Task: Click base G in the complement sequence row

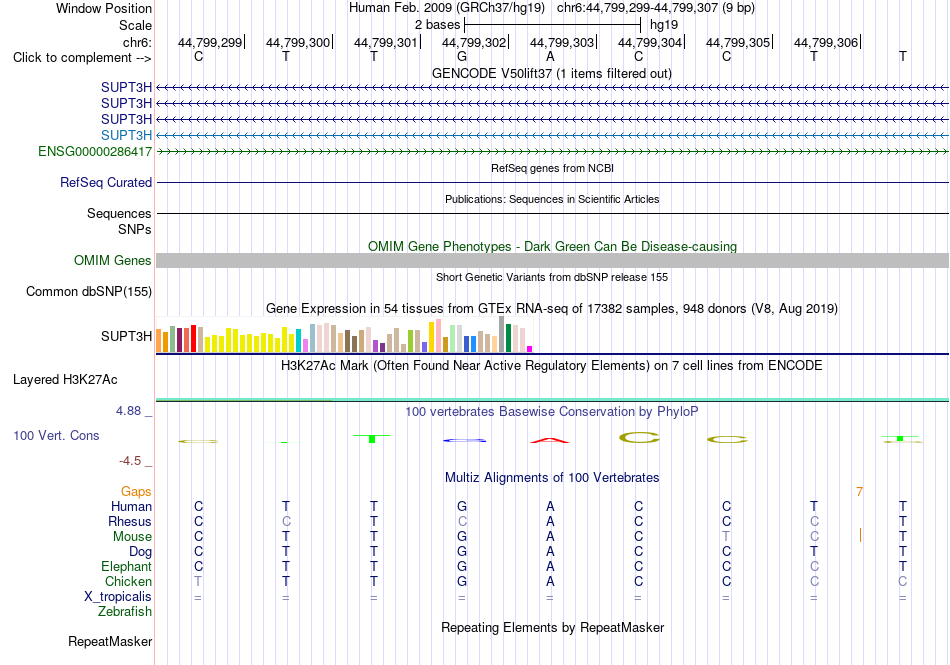Action: pos(462,56)
